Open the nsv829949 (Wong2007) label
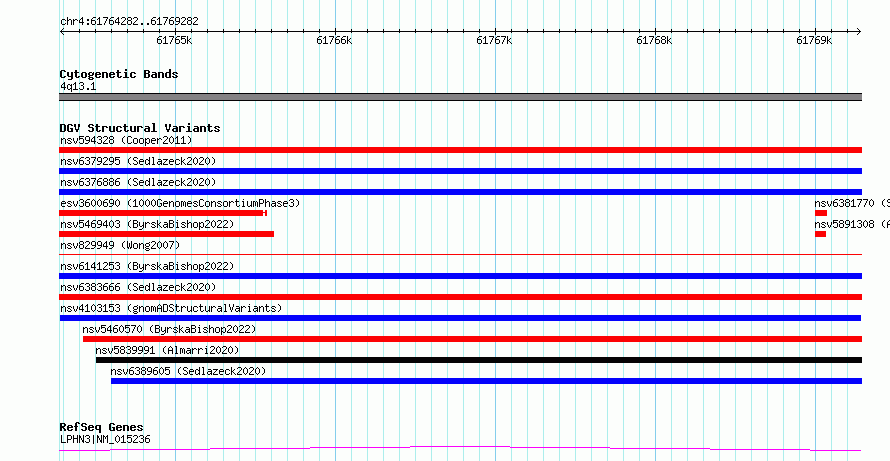Image resolution: width=890 pixels, height=461 pixels. coord(120,245)
